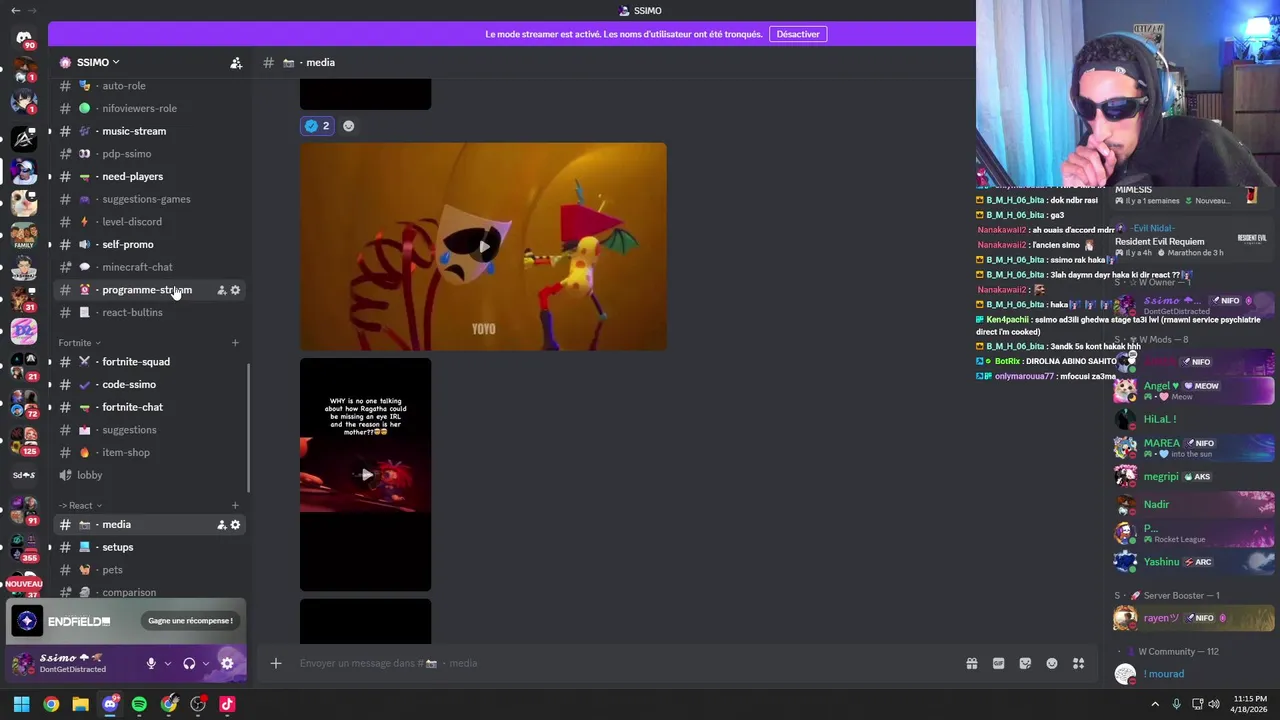1280x720 pixels.
Task: Play the Ragatha eye video thumbnail
Action: click(x=366, y=475)
